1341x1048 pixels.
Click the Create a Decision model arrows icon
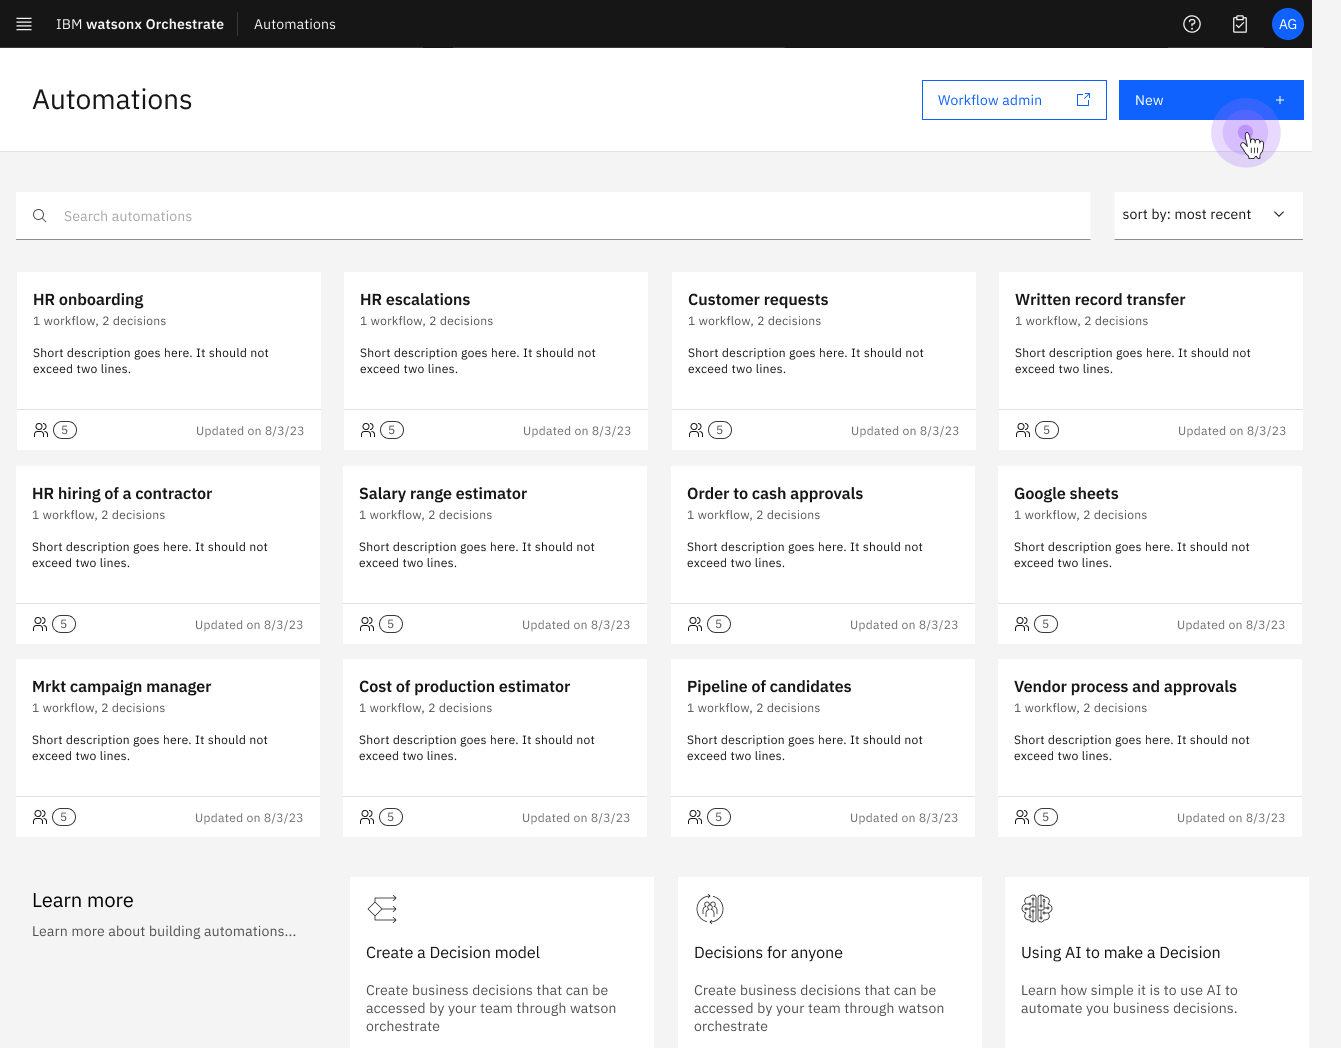point(382,909)
